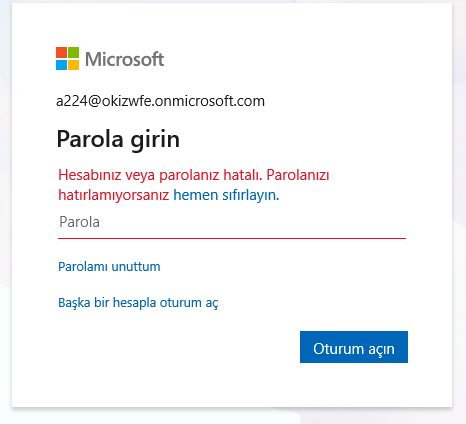466x424 pixels.
Task: Click the red underline of password field
Action: point(232,238)
